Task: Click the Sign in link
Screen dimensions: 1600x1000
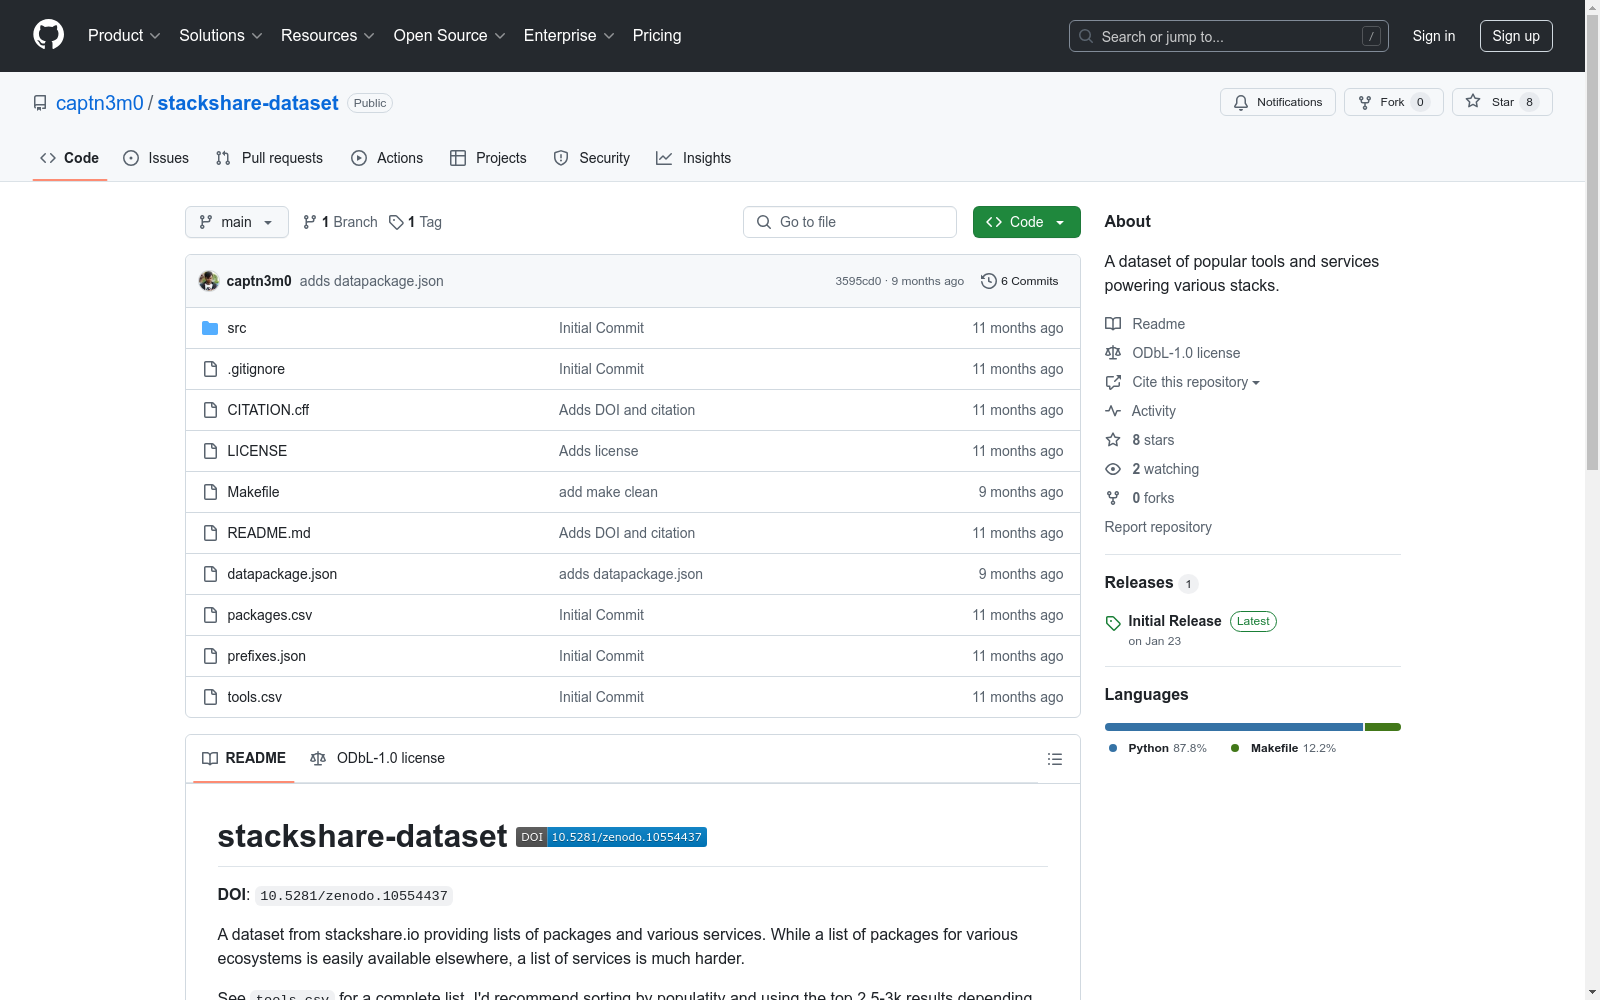Action: coord(1434,36)
